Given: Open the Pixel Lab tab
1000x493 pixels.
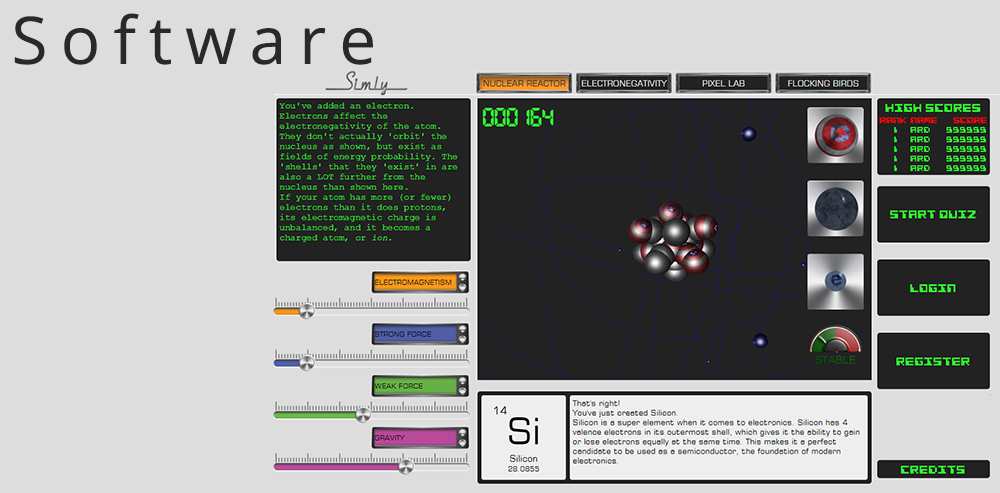Looking at the screenshot, I should 723,84.
